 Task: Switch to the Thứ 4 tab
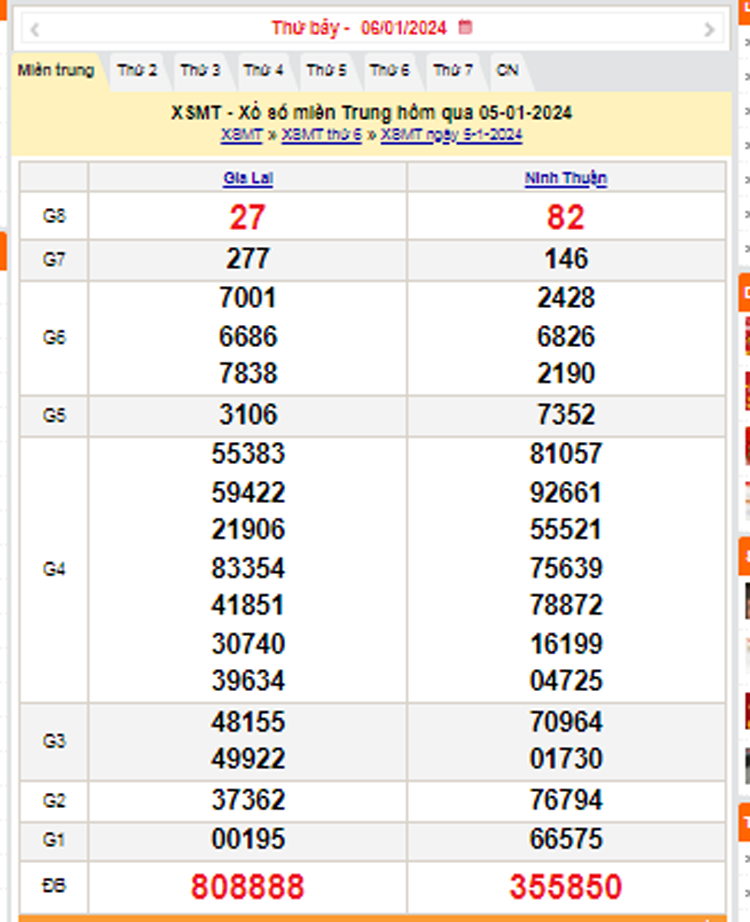tap(264, 71)
